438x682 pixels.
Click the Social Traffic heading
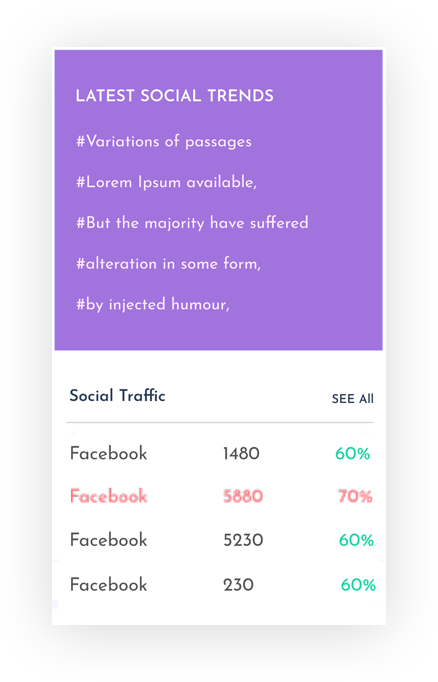(x=117, y=396)
